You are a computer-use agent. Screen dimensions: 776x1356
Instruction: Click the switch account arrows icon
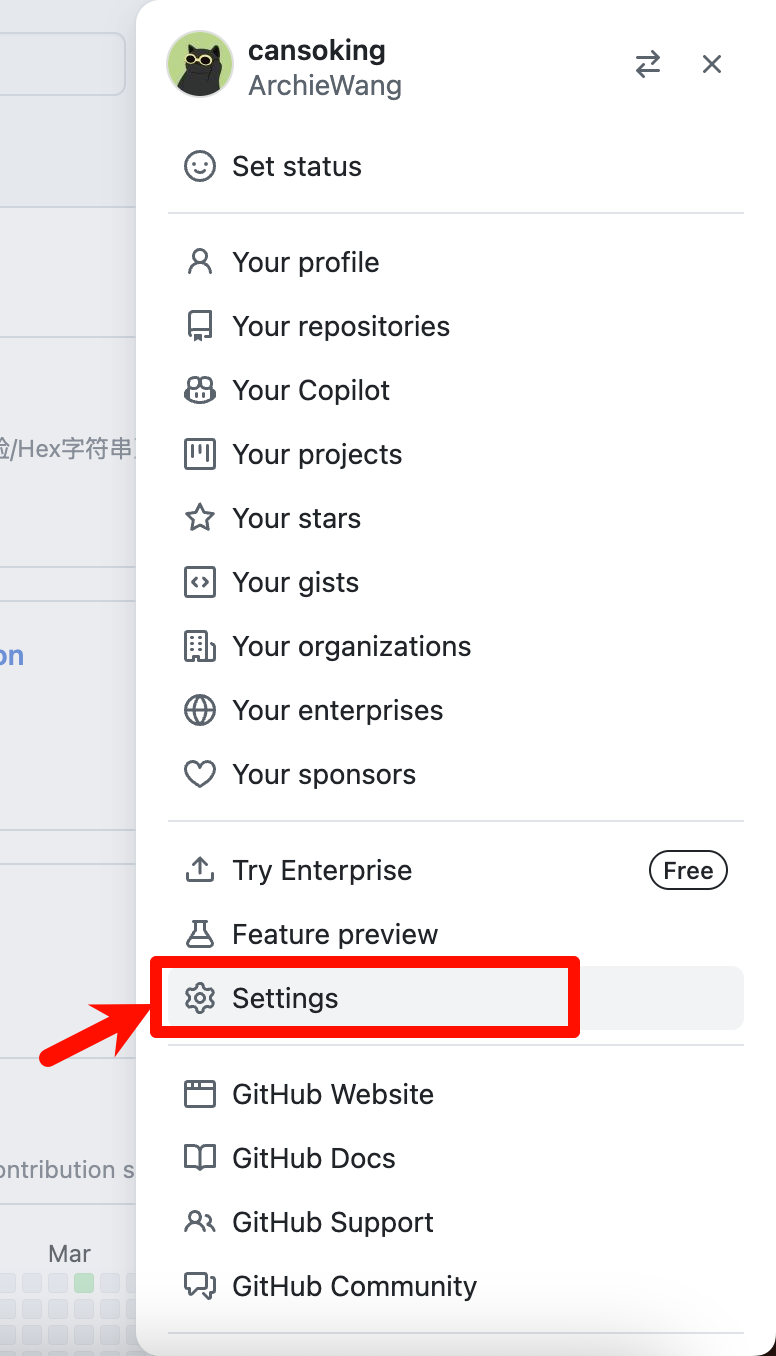click(647, 63)
